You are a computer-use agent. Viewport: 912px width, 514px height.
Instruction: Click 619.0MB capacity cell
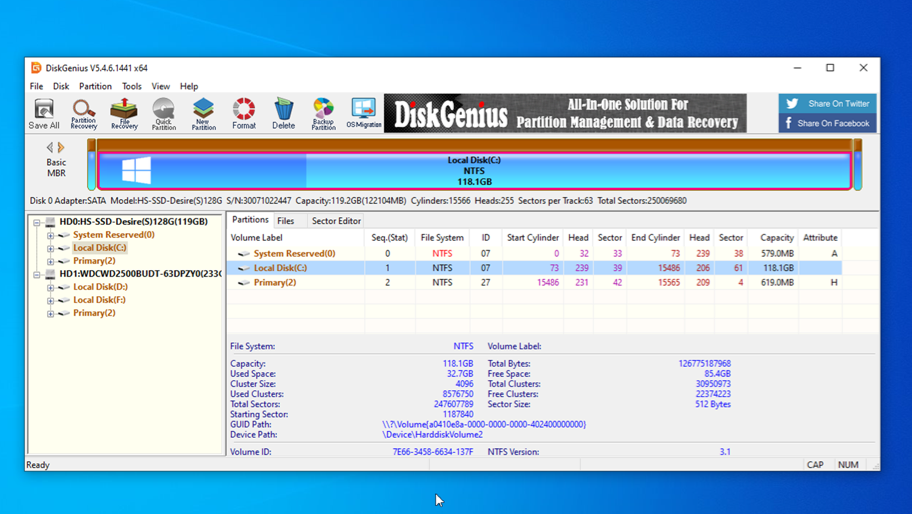[777, 283]
